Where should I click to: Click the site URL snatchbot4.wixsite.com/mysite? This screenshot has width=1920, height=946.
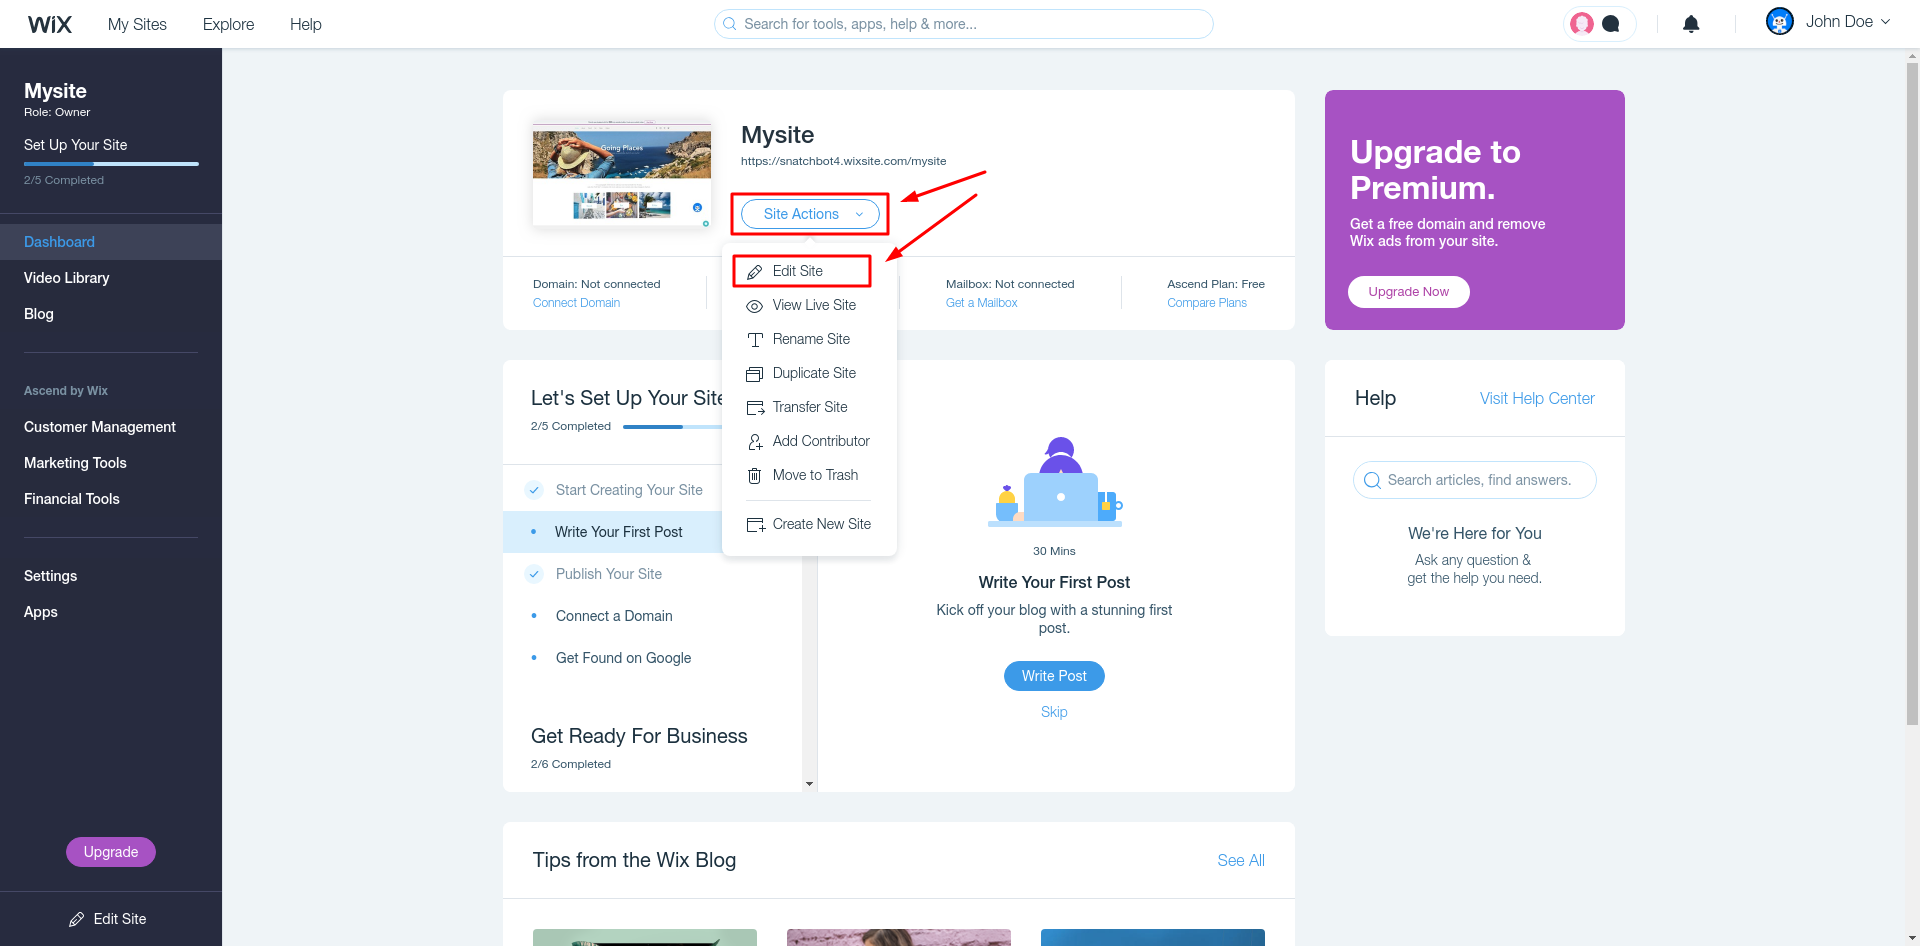[x=843, y=161]
